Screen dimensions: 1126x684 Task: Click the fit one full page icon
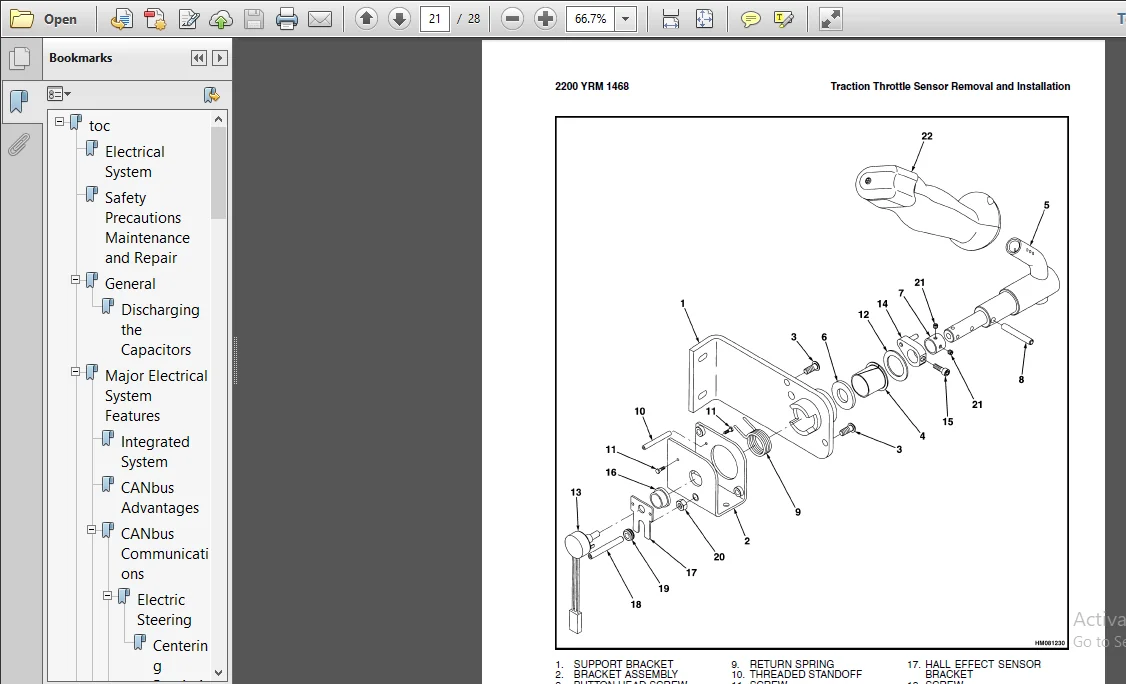pyautogui.click(x=704, y=19)
